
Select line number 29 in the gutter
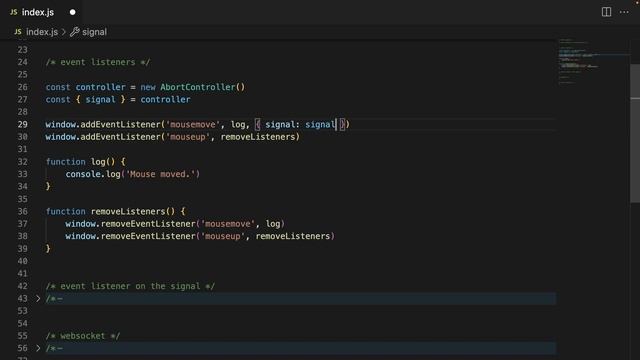(22, 124)
